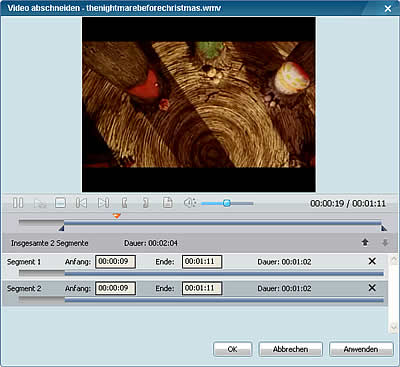
Task: Click the main timeline track bar
Action: point(200,222)
